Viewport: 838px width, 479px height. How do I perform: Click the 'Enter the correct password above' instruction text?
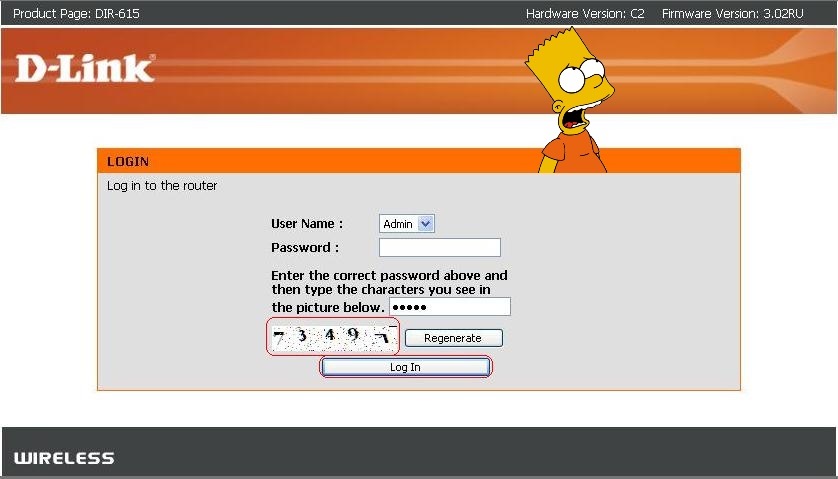389,291
